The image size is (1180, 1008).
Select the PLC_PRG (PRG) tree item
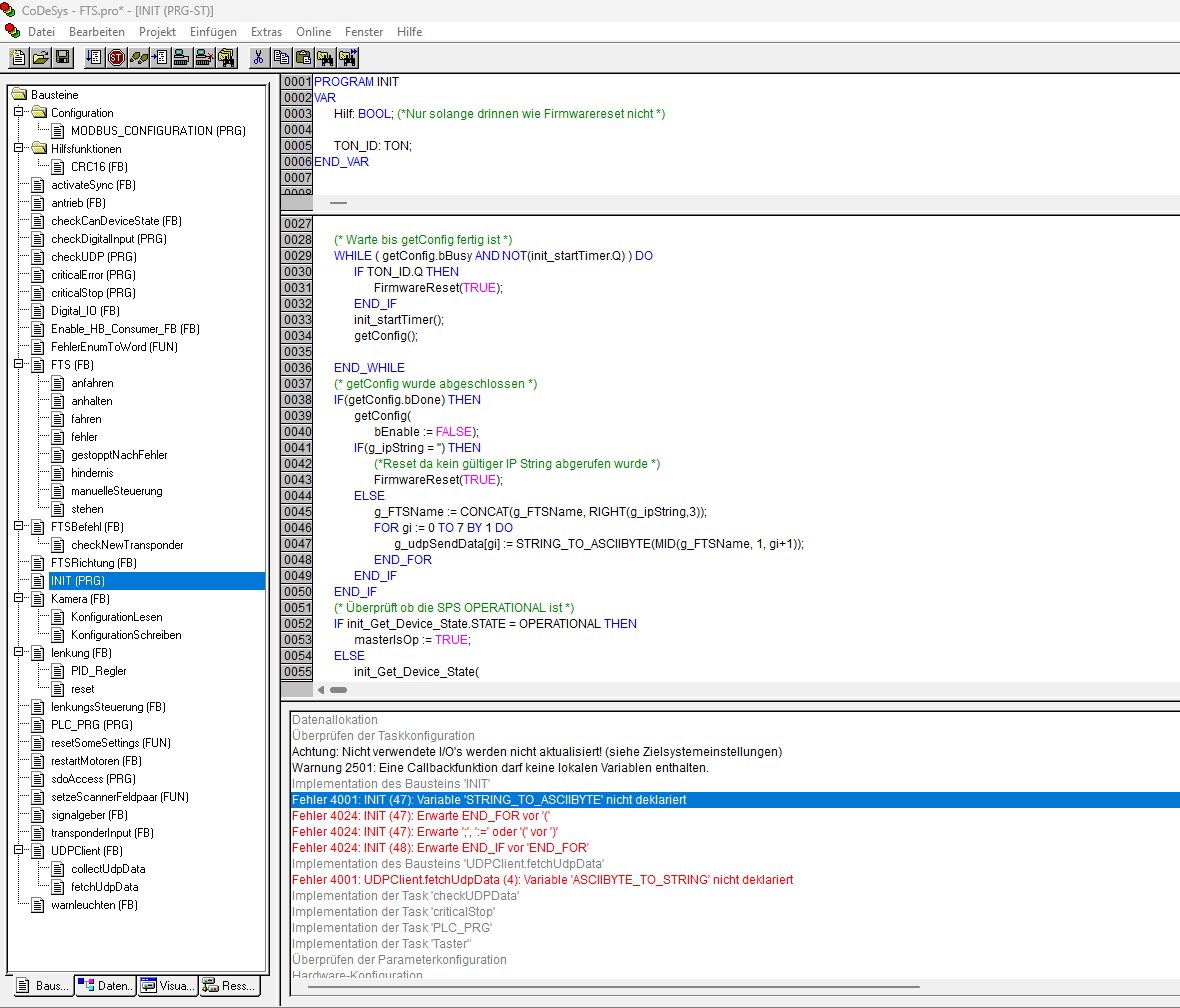point(91,725)
